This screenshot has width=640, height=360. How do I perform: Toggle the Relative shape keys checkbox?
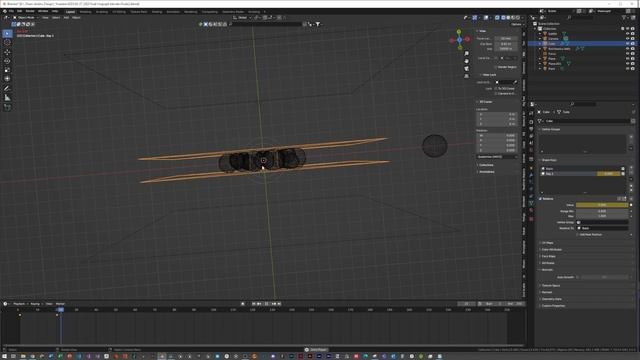point(540,199)
